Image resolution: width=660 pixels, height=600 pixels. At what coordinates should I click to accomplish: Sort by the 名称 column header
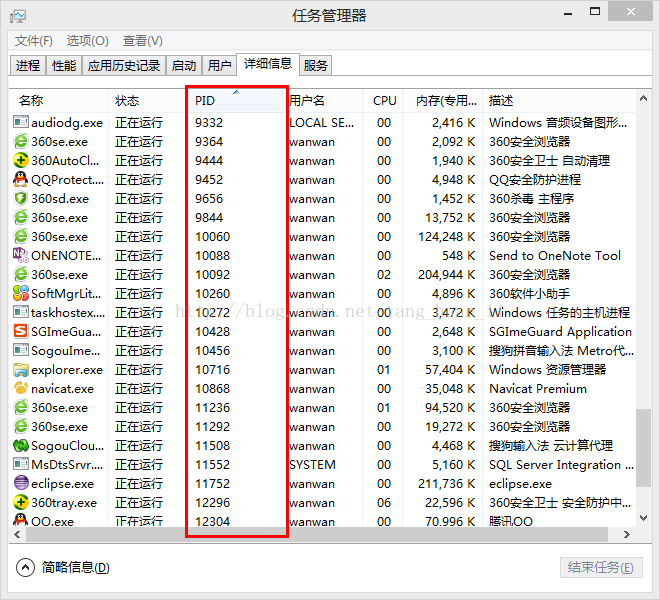pos(59,101)
